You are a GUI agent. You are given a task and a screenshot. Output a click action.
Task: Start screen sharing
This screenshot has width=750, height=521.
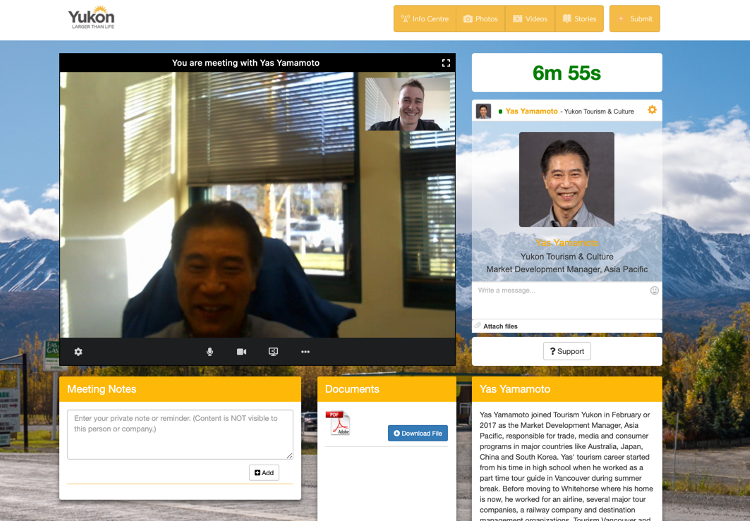point(273,352)
